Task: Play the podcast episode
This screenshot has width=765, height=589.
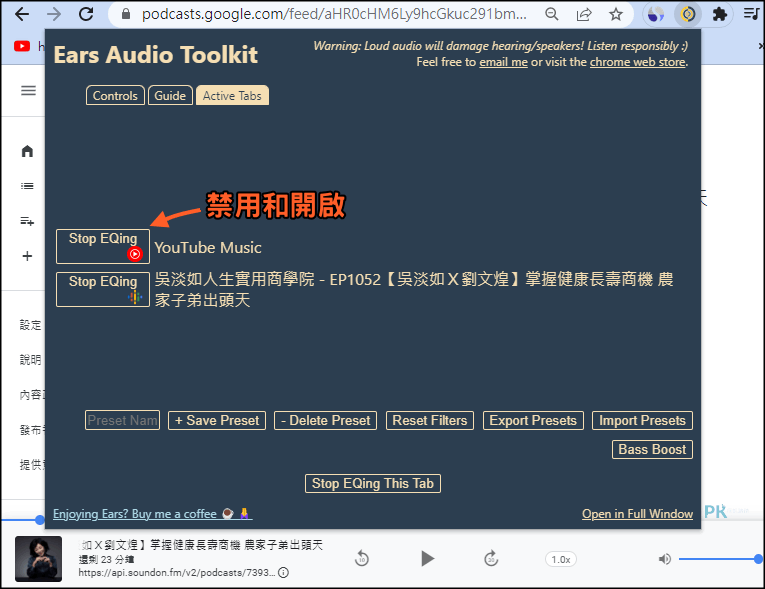Action: point(427,558)
